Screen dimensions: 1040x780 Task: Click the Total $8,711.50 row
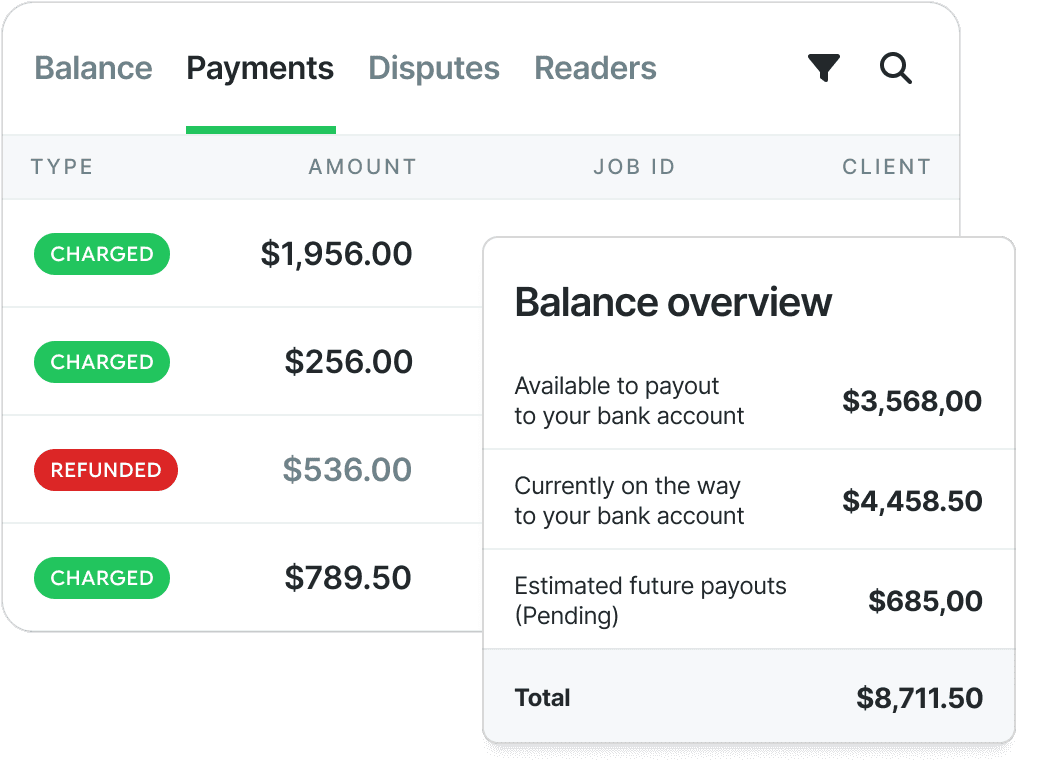pyautogui.click(x=749, y=697)
